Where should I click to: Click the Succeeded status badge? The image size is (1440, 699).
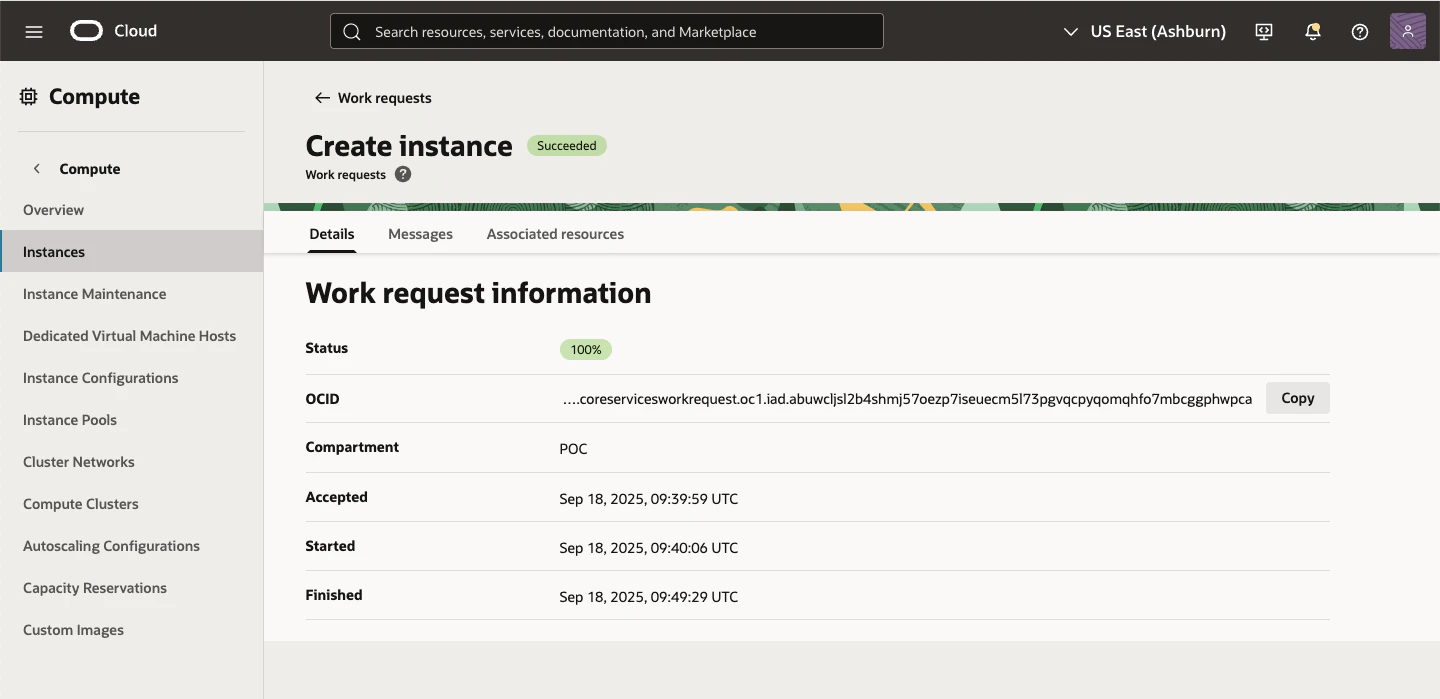pyautogui.click(x=567, y=146)
